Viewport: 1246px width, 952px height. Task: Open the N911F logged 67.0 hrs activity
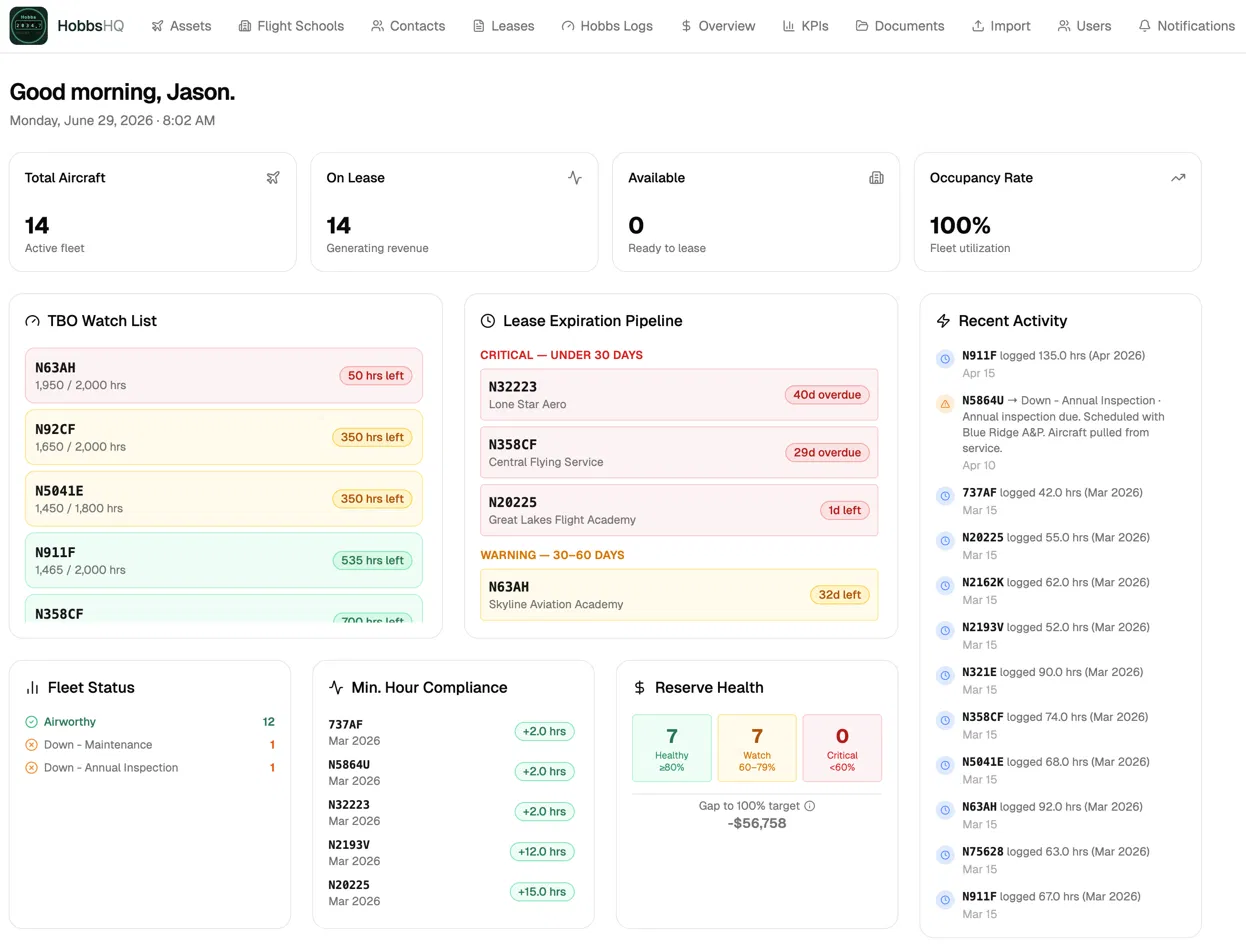(x=1061, y=905)
